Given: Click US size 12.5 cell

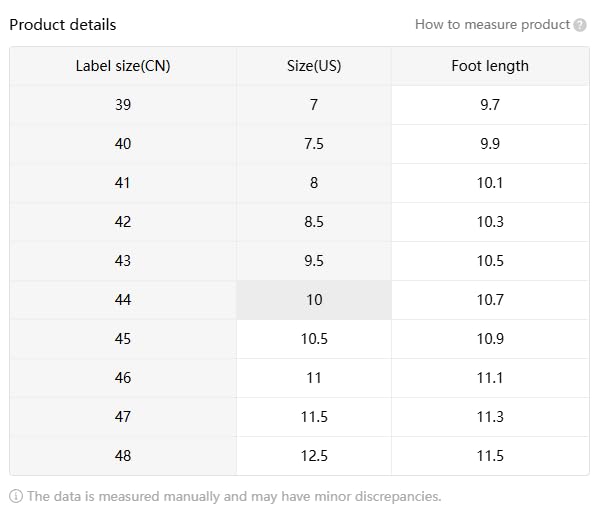Looking at the screenshot, I should (x=313, y=456).
